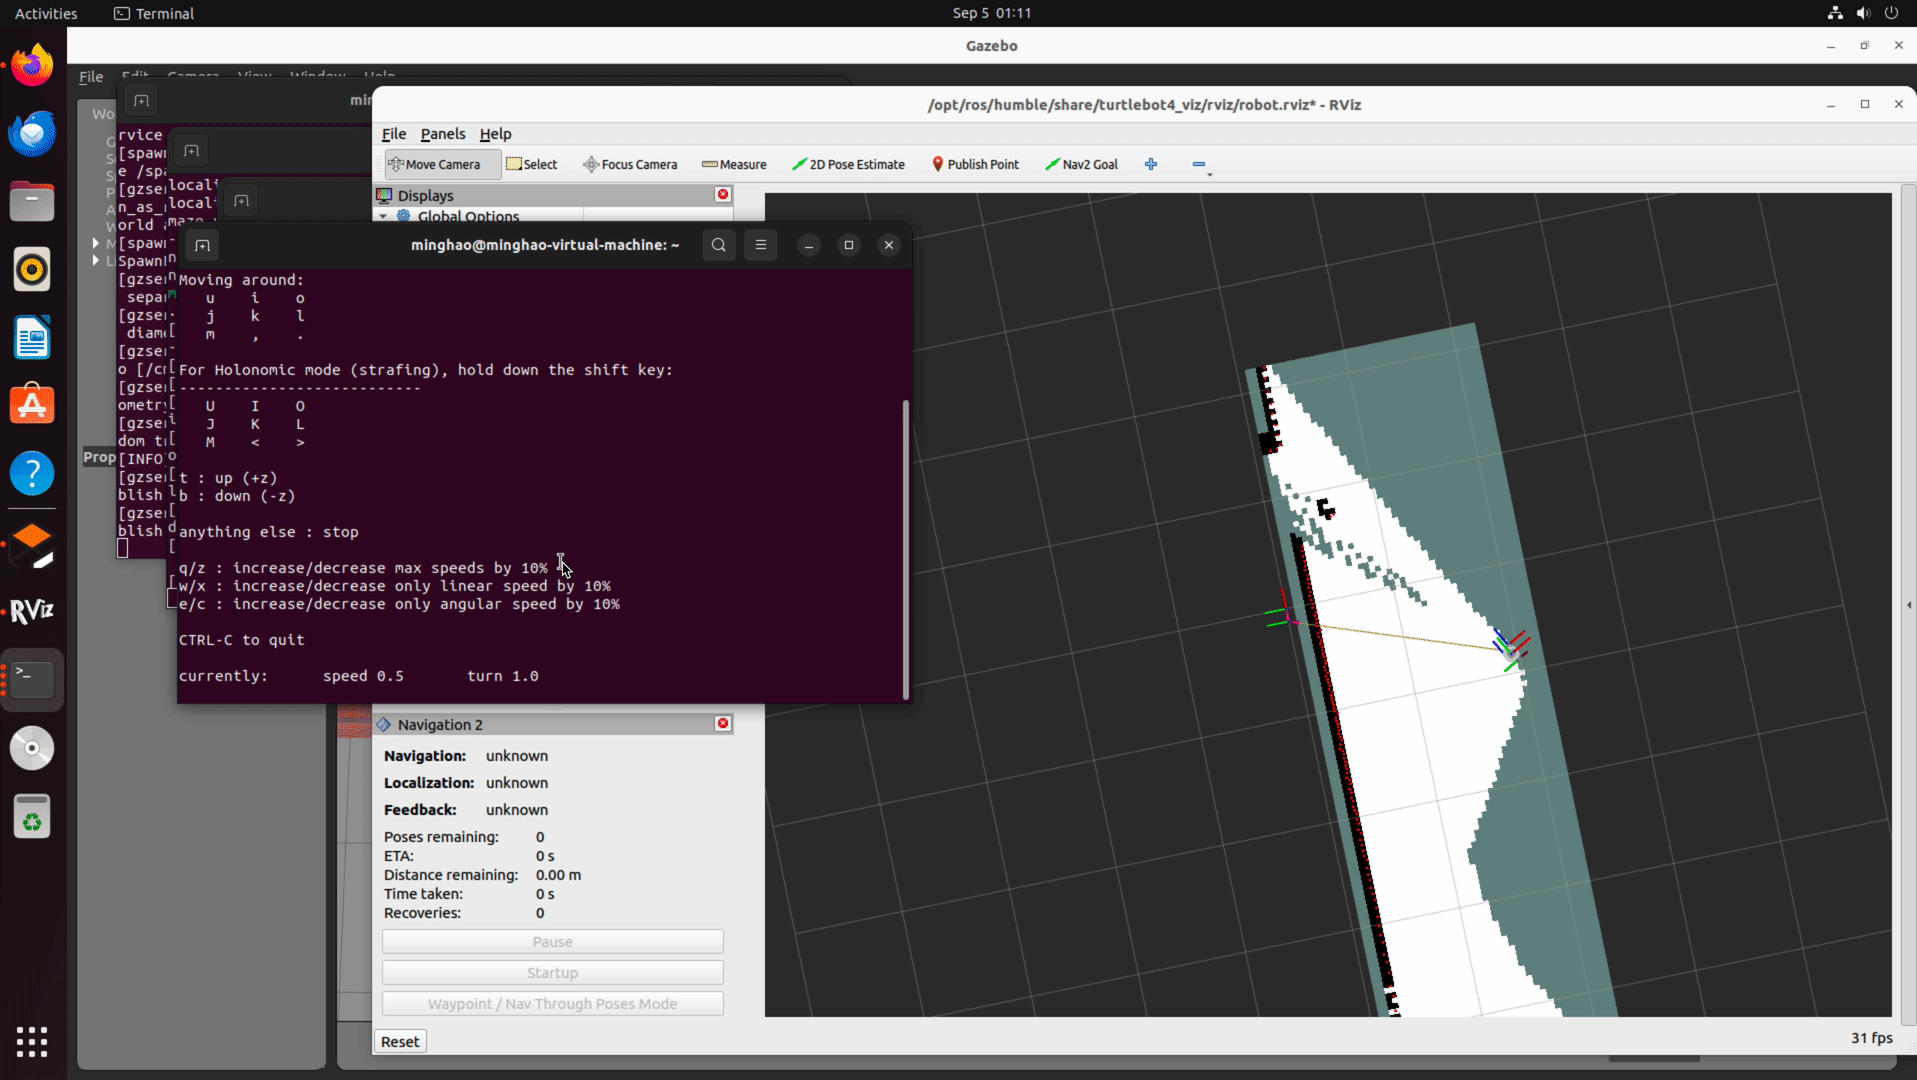This screenshot has width=1917, height=1080.
Task: Click the power icon in top bar
Action: coord(1891,13)
